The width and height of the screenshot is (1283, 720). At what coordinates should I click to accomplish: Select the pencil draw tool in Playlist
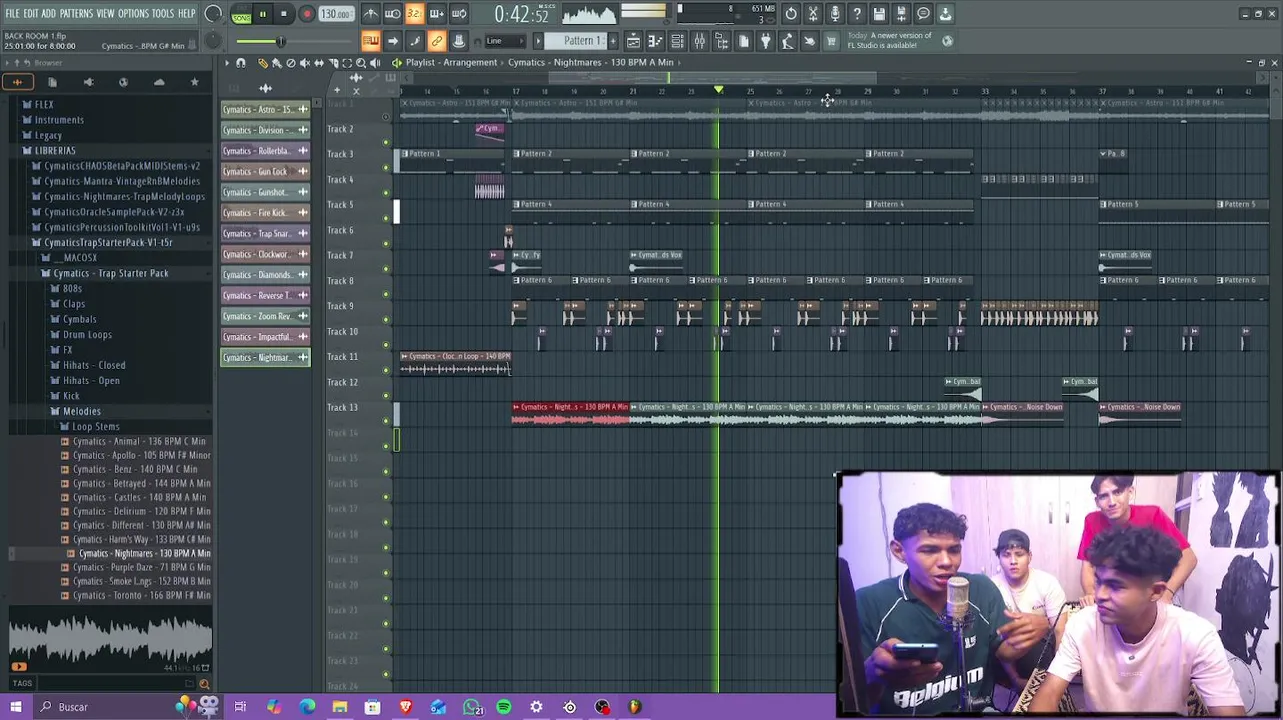click(x=263, y=63)
